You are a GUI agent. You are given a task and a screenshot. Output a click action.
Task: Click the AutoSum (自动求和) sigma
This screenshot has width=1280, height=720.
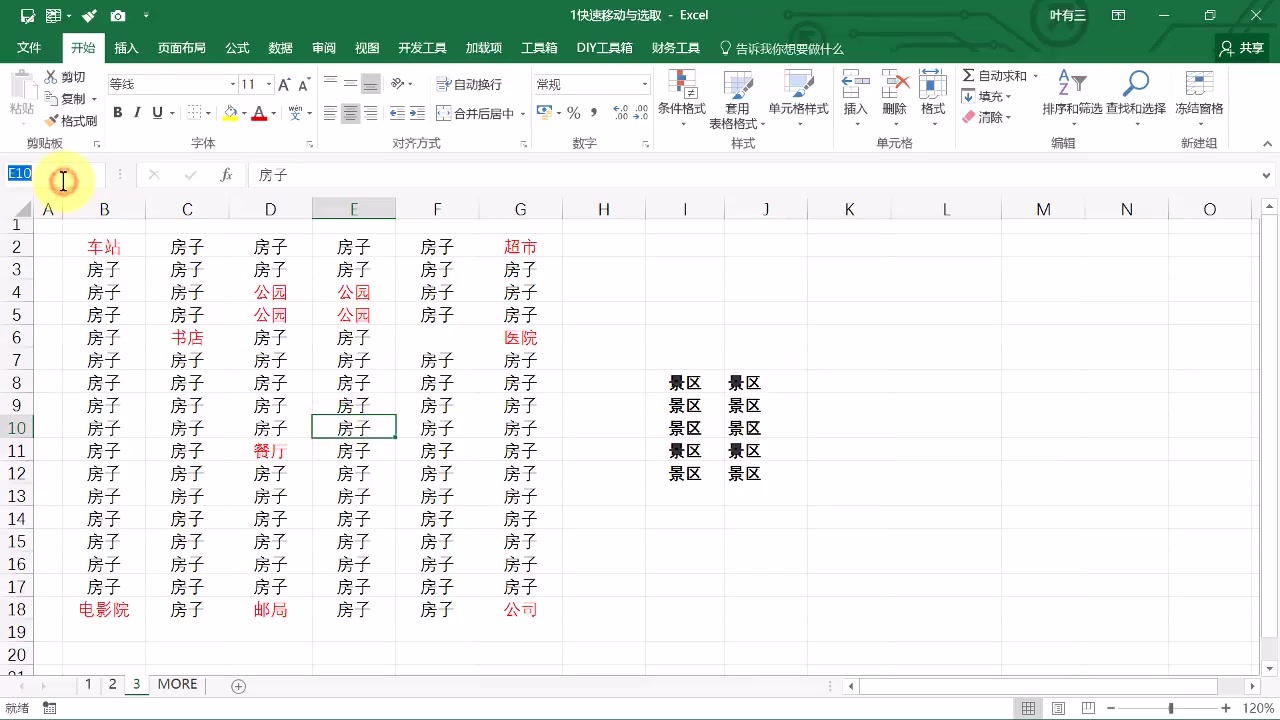click(994, 76)
